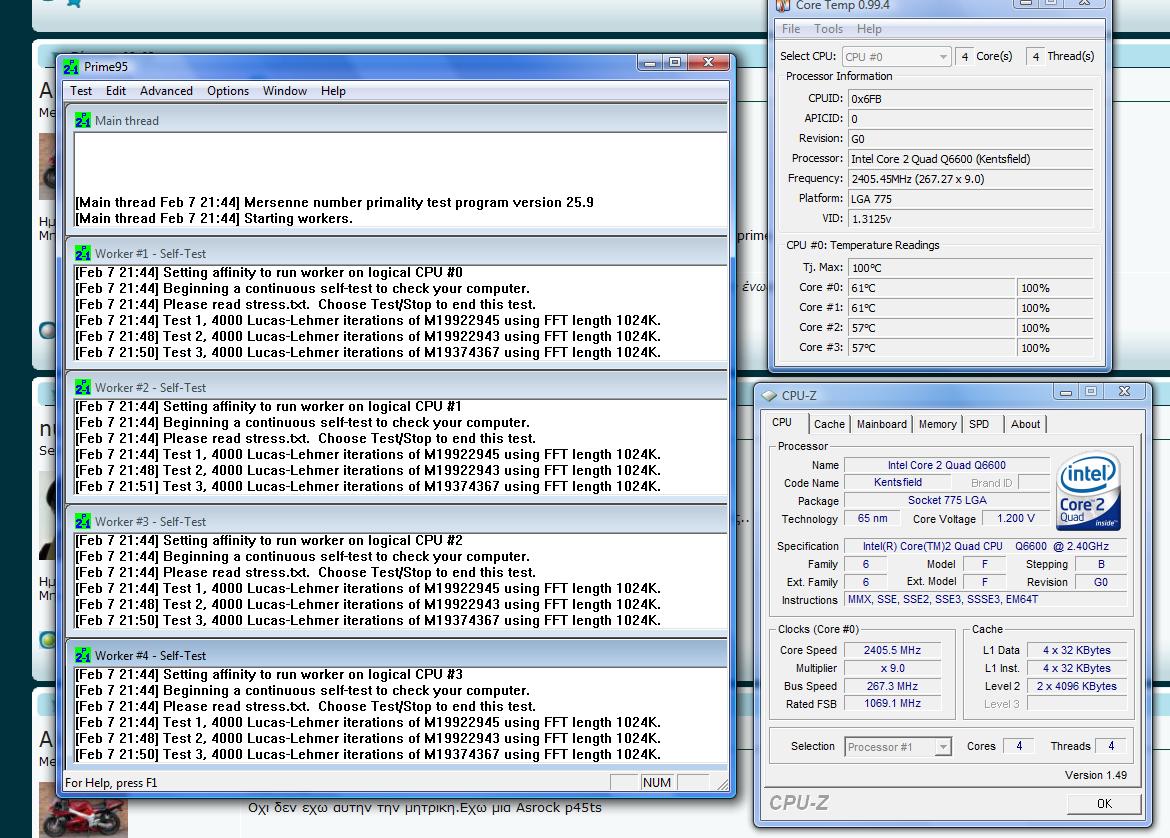
Task: Click the Technology value 65 nm
Action: [x=872, y=519]
